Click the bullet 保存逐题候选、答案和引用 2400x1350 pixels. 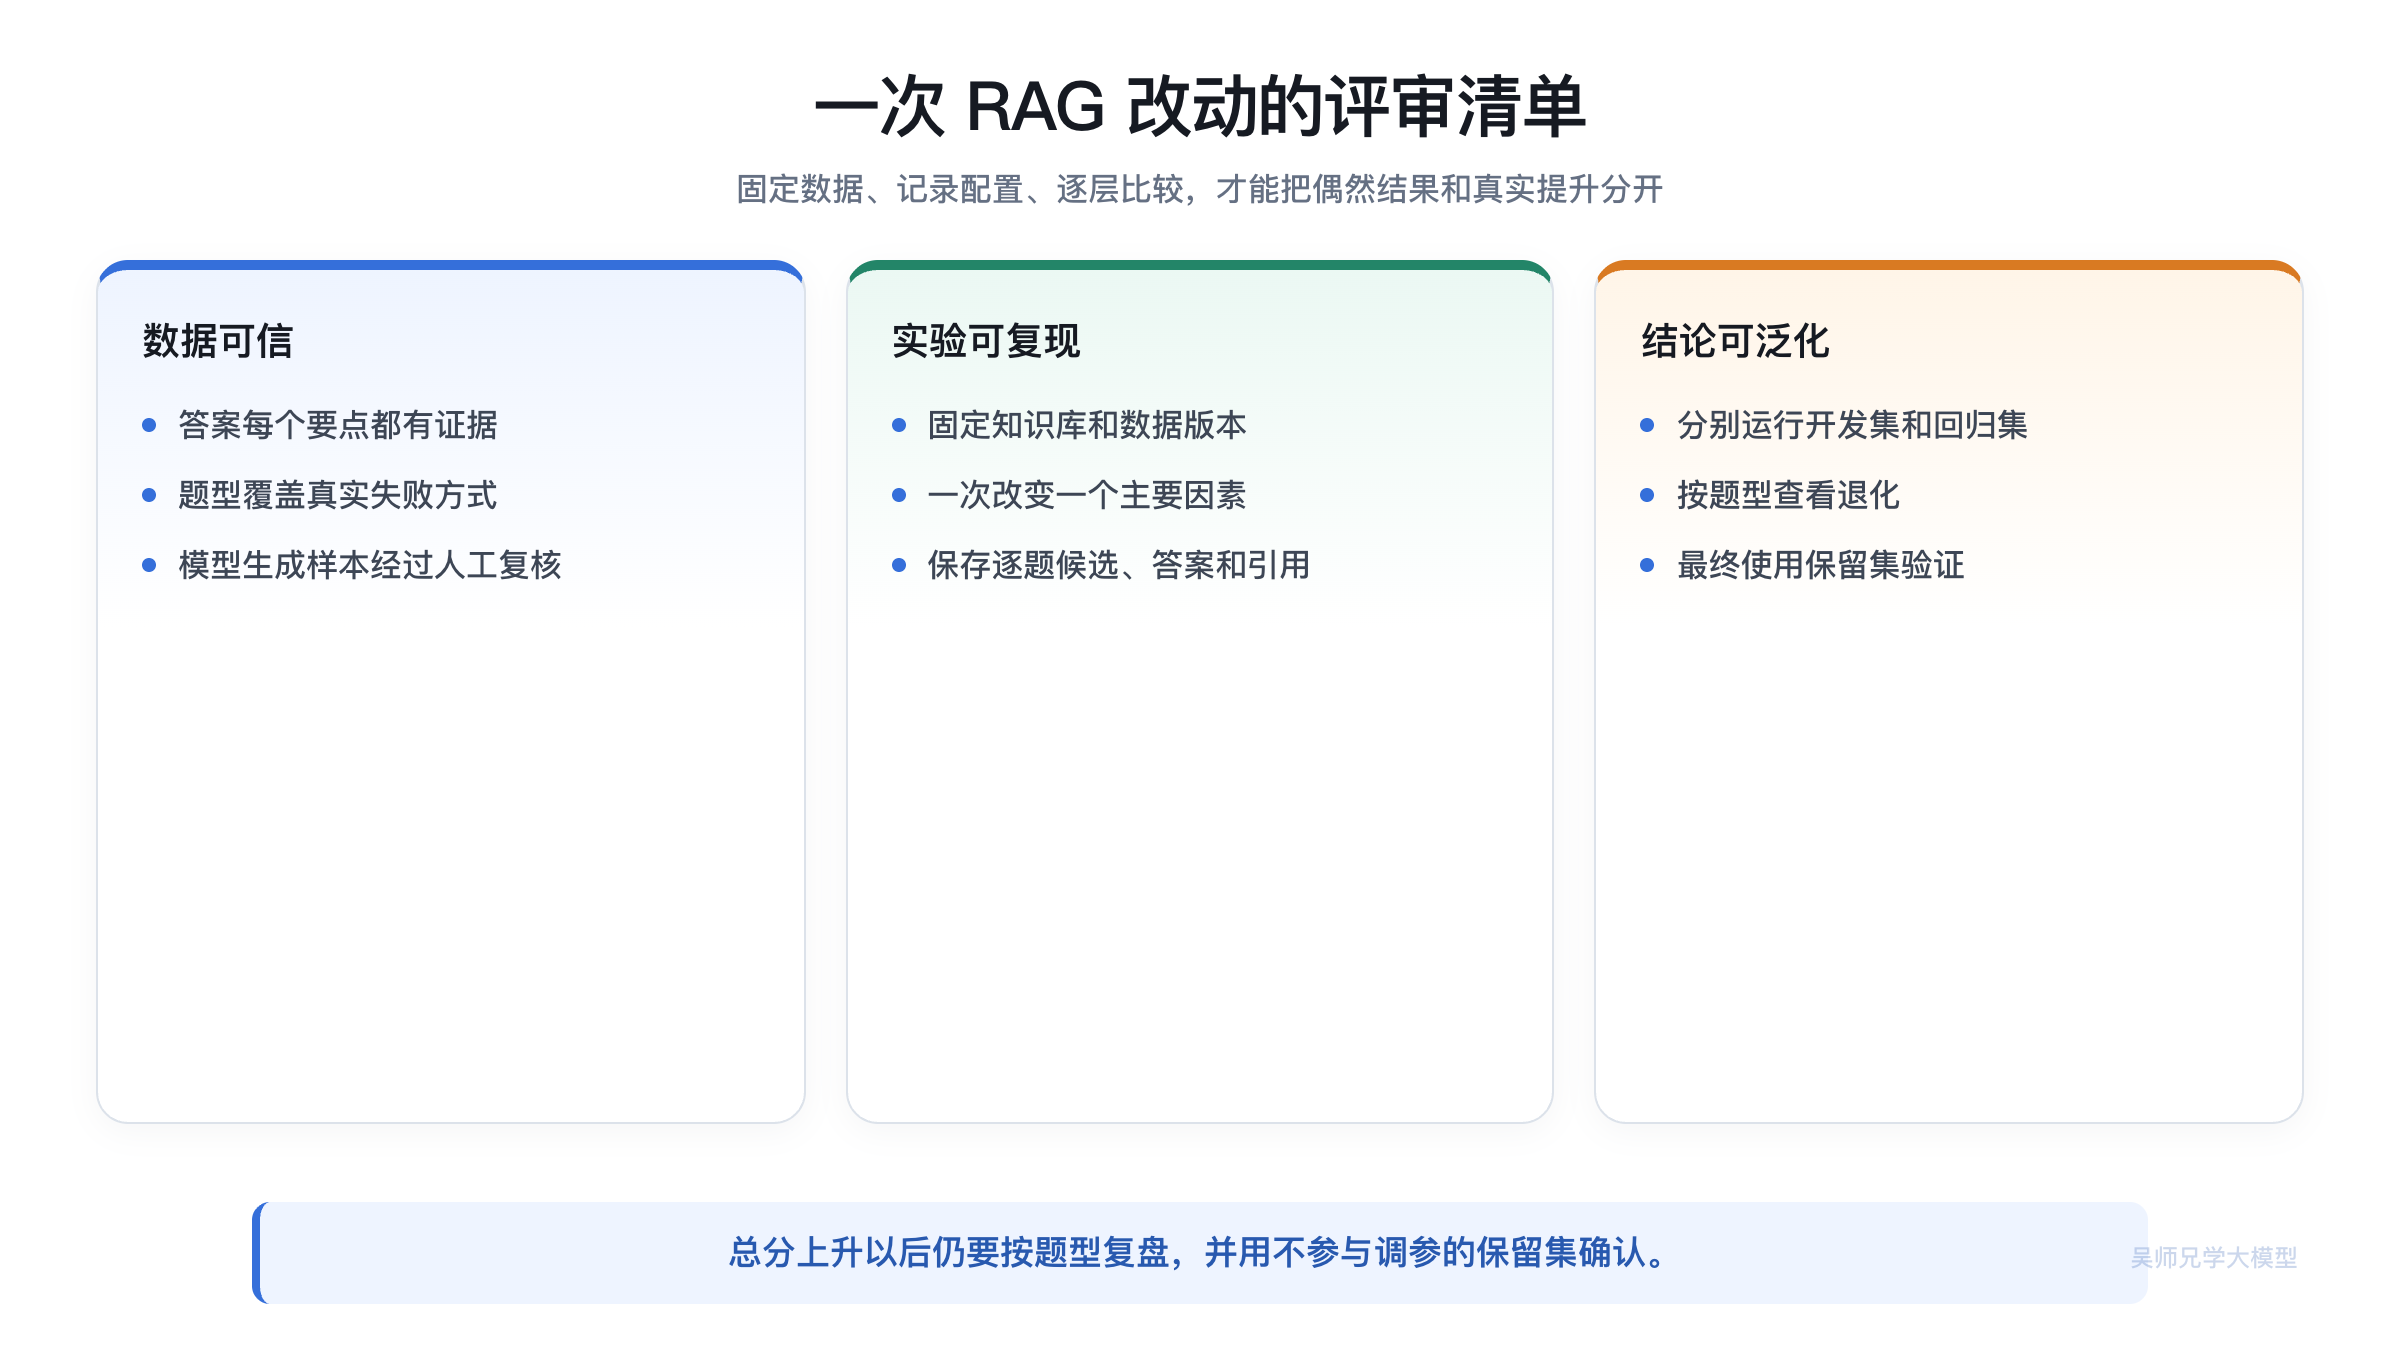pos(1119,565)
